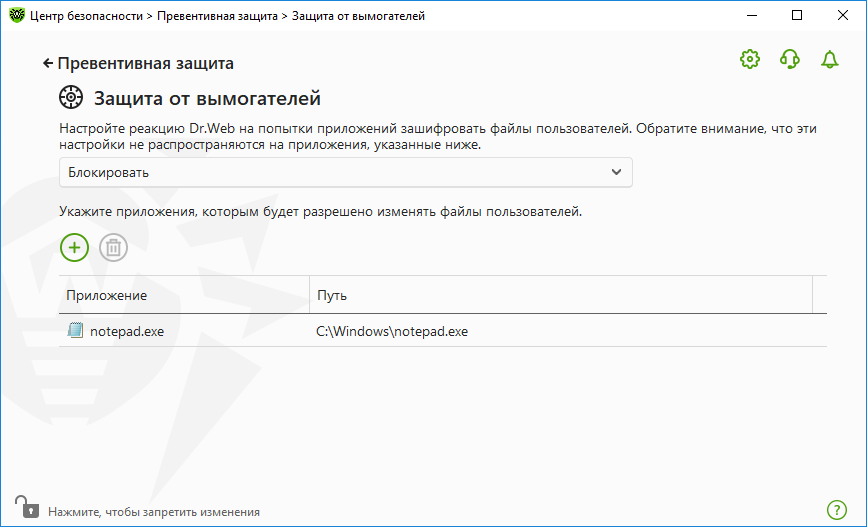867x527 pixels.
Task: Sort by Приложение column header
Action: pos(184,295)
